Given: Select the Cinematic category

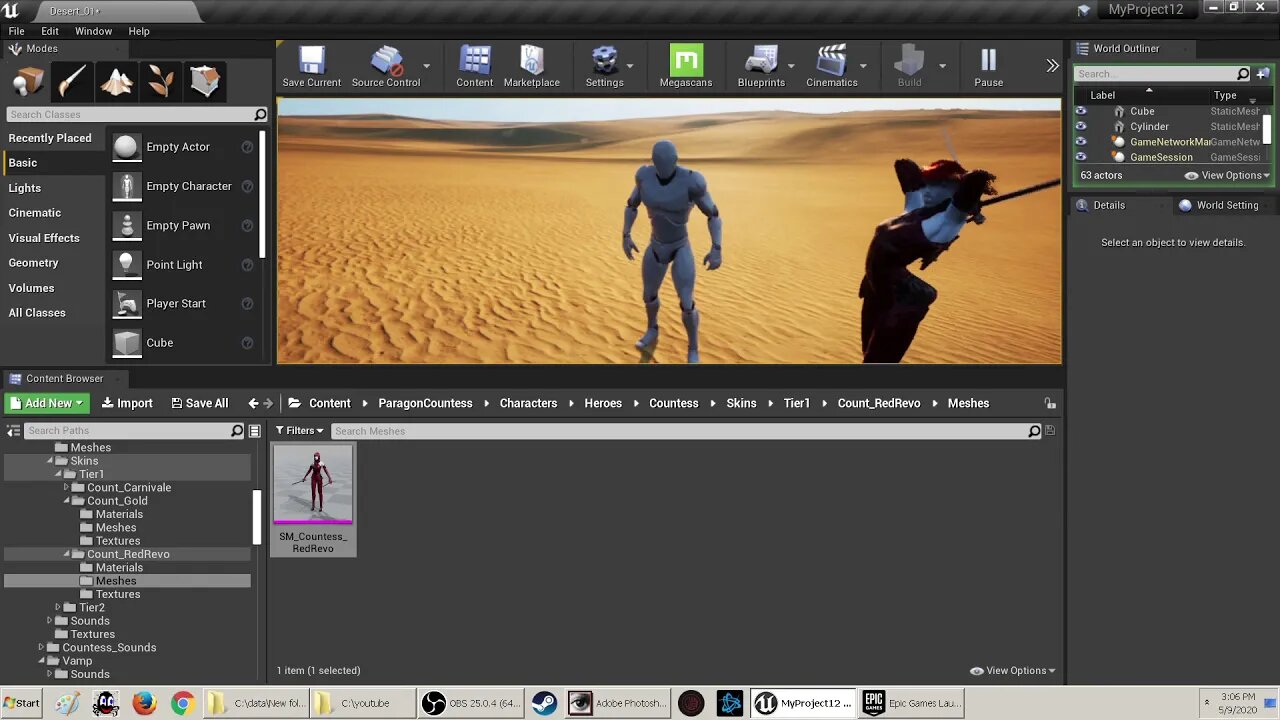Looking at the screenshot, I should [x=35, y=213].
